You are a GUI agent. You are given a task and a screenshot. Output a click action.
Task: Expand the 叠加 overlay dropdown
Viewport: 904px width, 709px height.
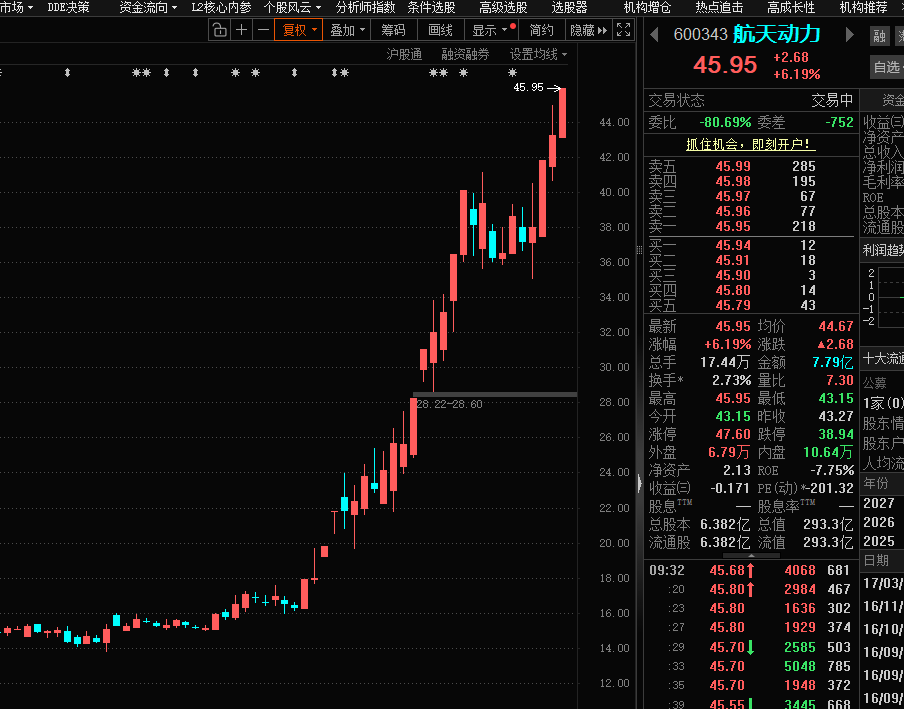tap(347, 30)
